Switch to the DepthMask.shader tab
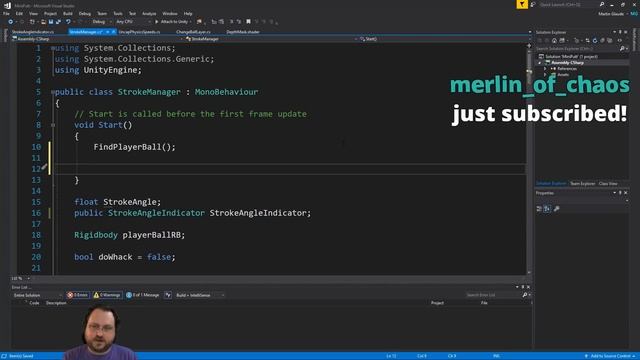The image size is (640, 360). click(243, 32)
